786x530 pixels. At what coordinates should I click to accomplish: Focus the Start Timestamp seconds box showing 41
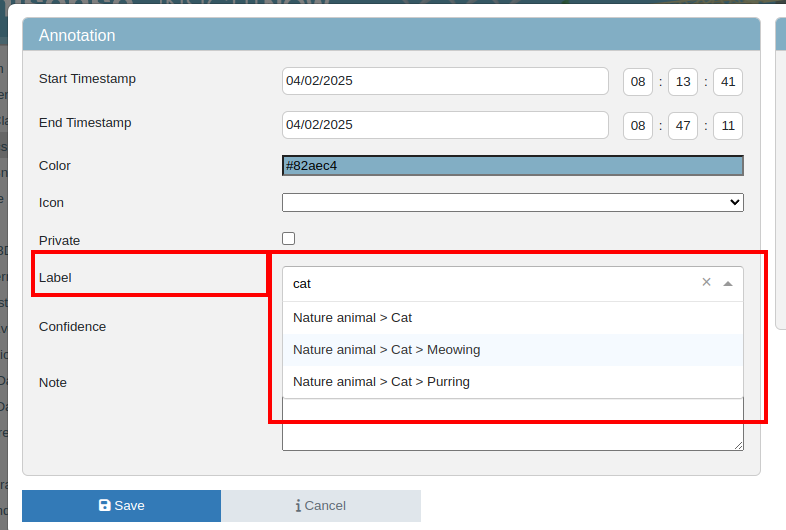point(727,82)
